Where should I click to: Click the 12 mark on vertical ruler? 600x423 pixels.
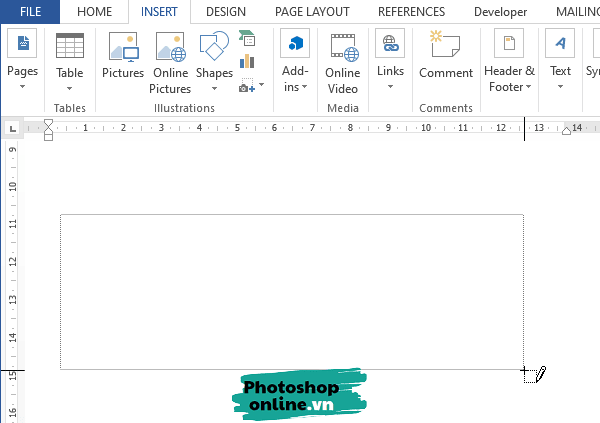(x=13, y=262)
